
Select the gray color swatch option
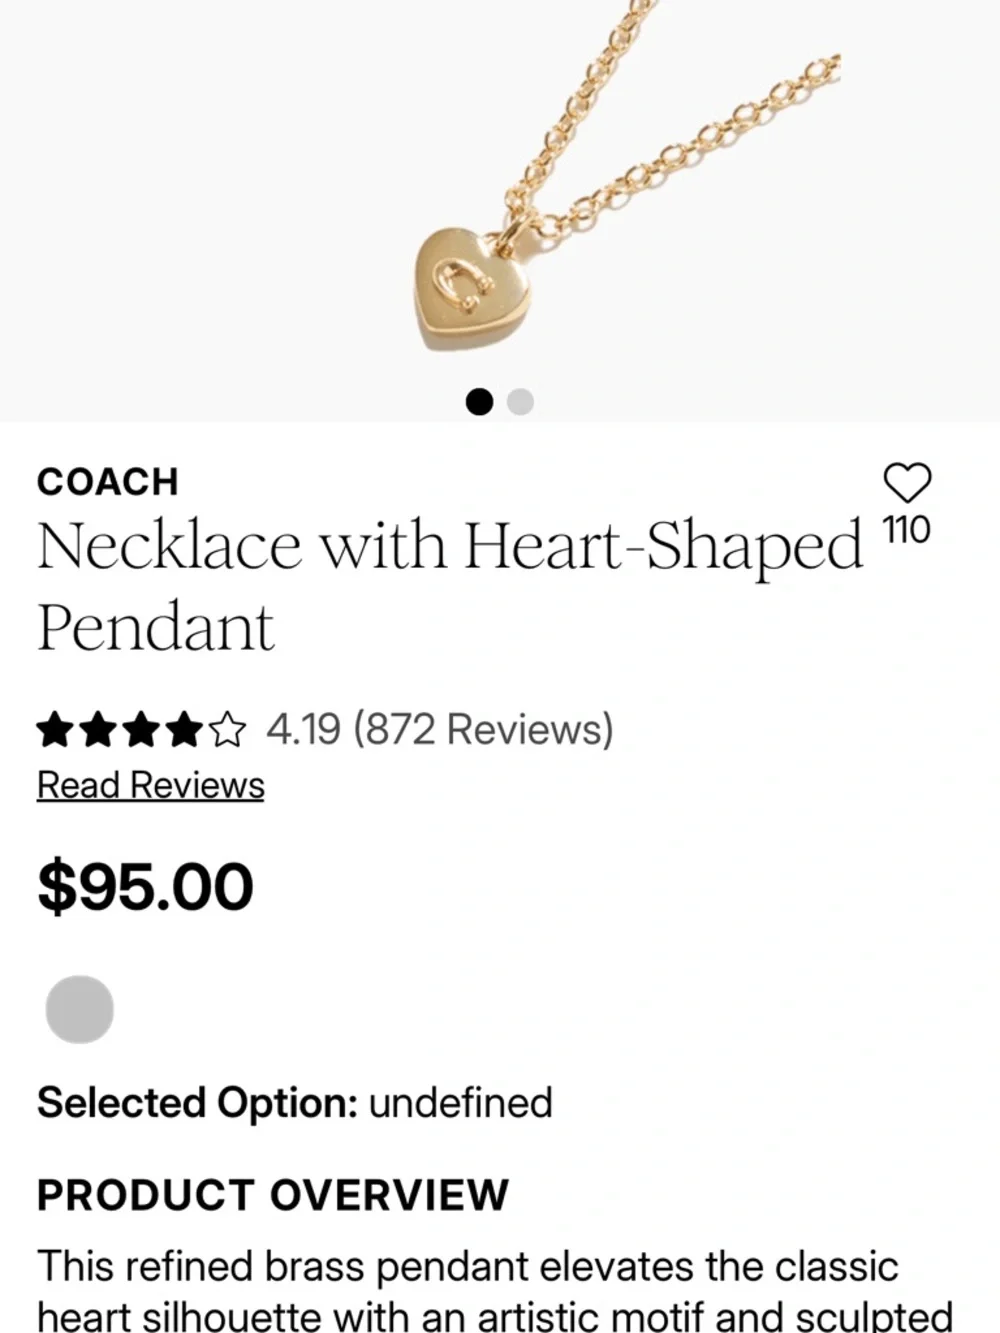[80, 1009]
